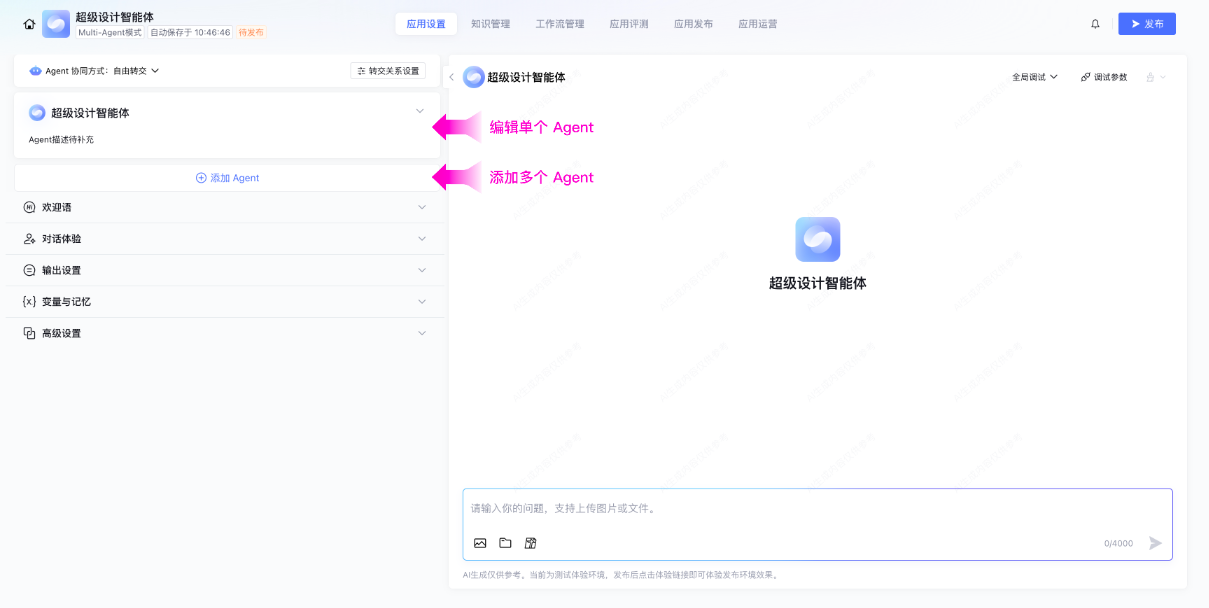Click the AI生成仅供参考 disclaimer text
This screenshot has height=608, width=1209.
click(x=620, y=575)
